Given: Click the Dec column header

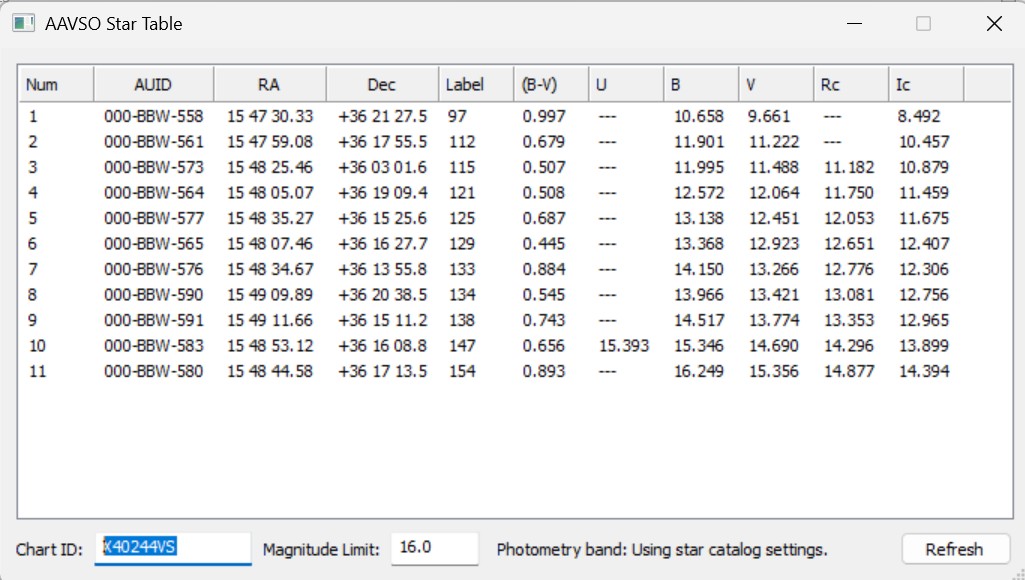Looking at the screenshot, I should point(382,85).
